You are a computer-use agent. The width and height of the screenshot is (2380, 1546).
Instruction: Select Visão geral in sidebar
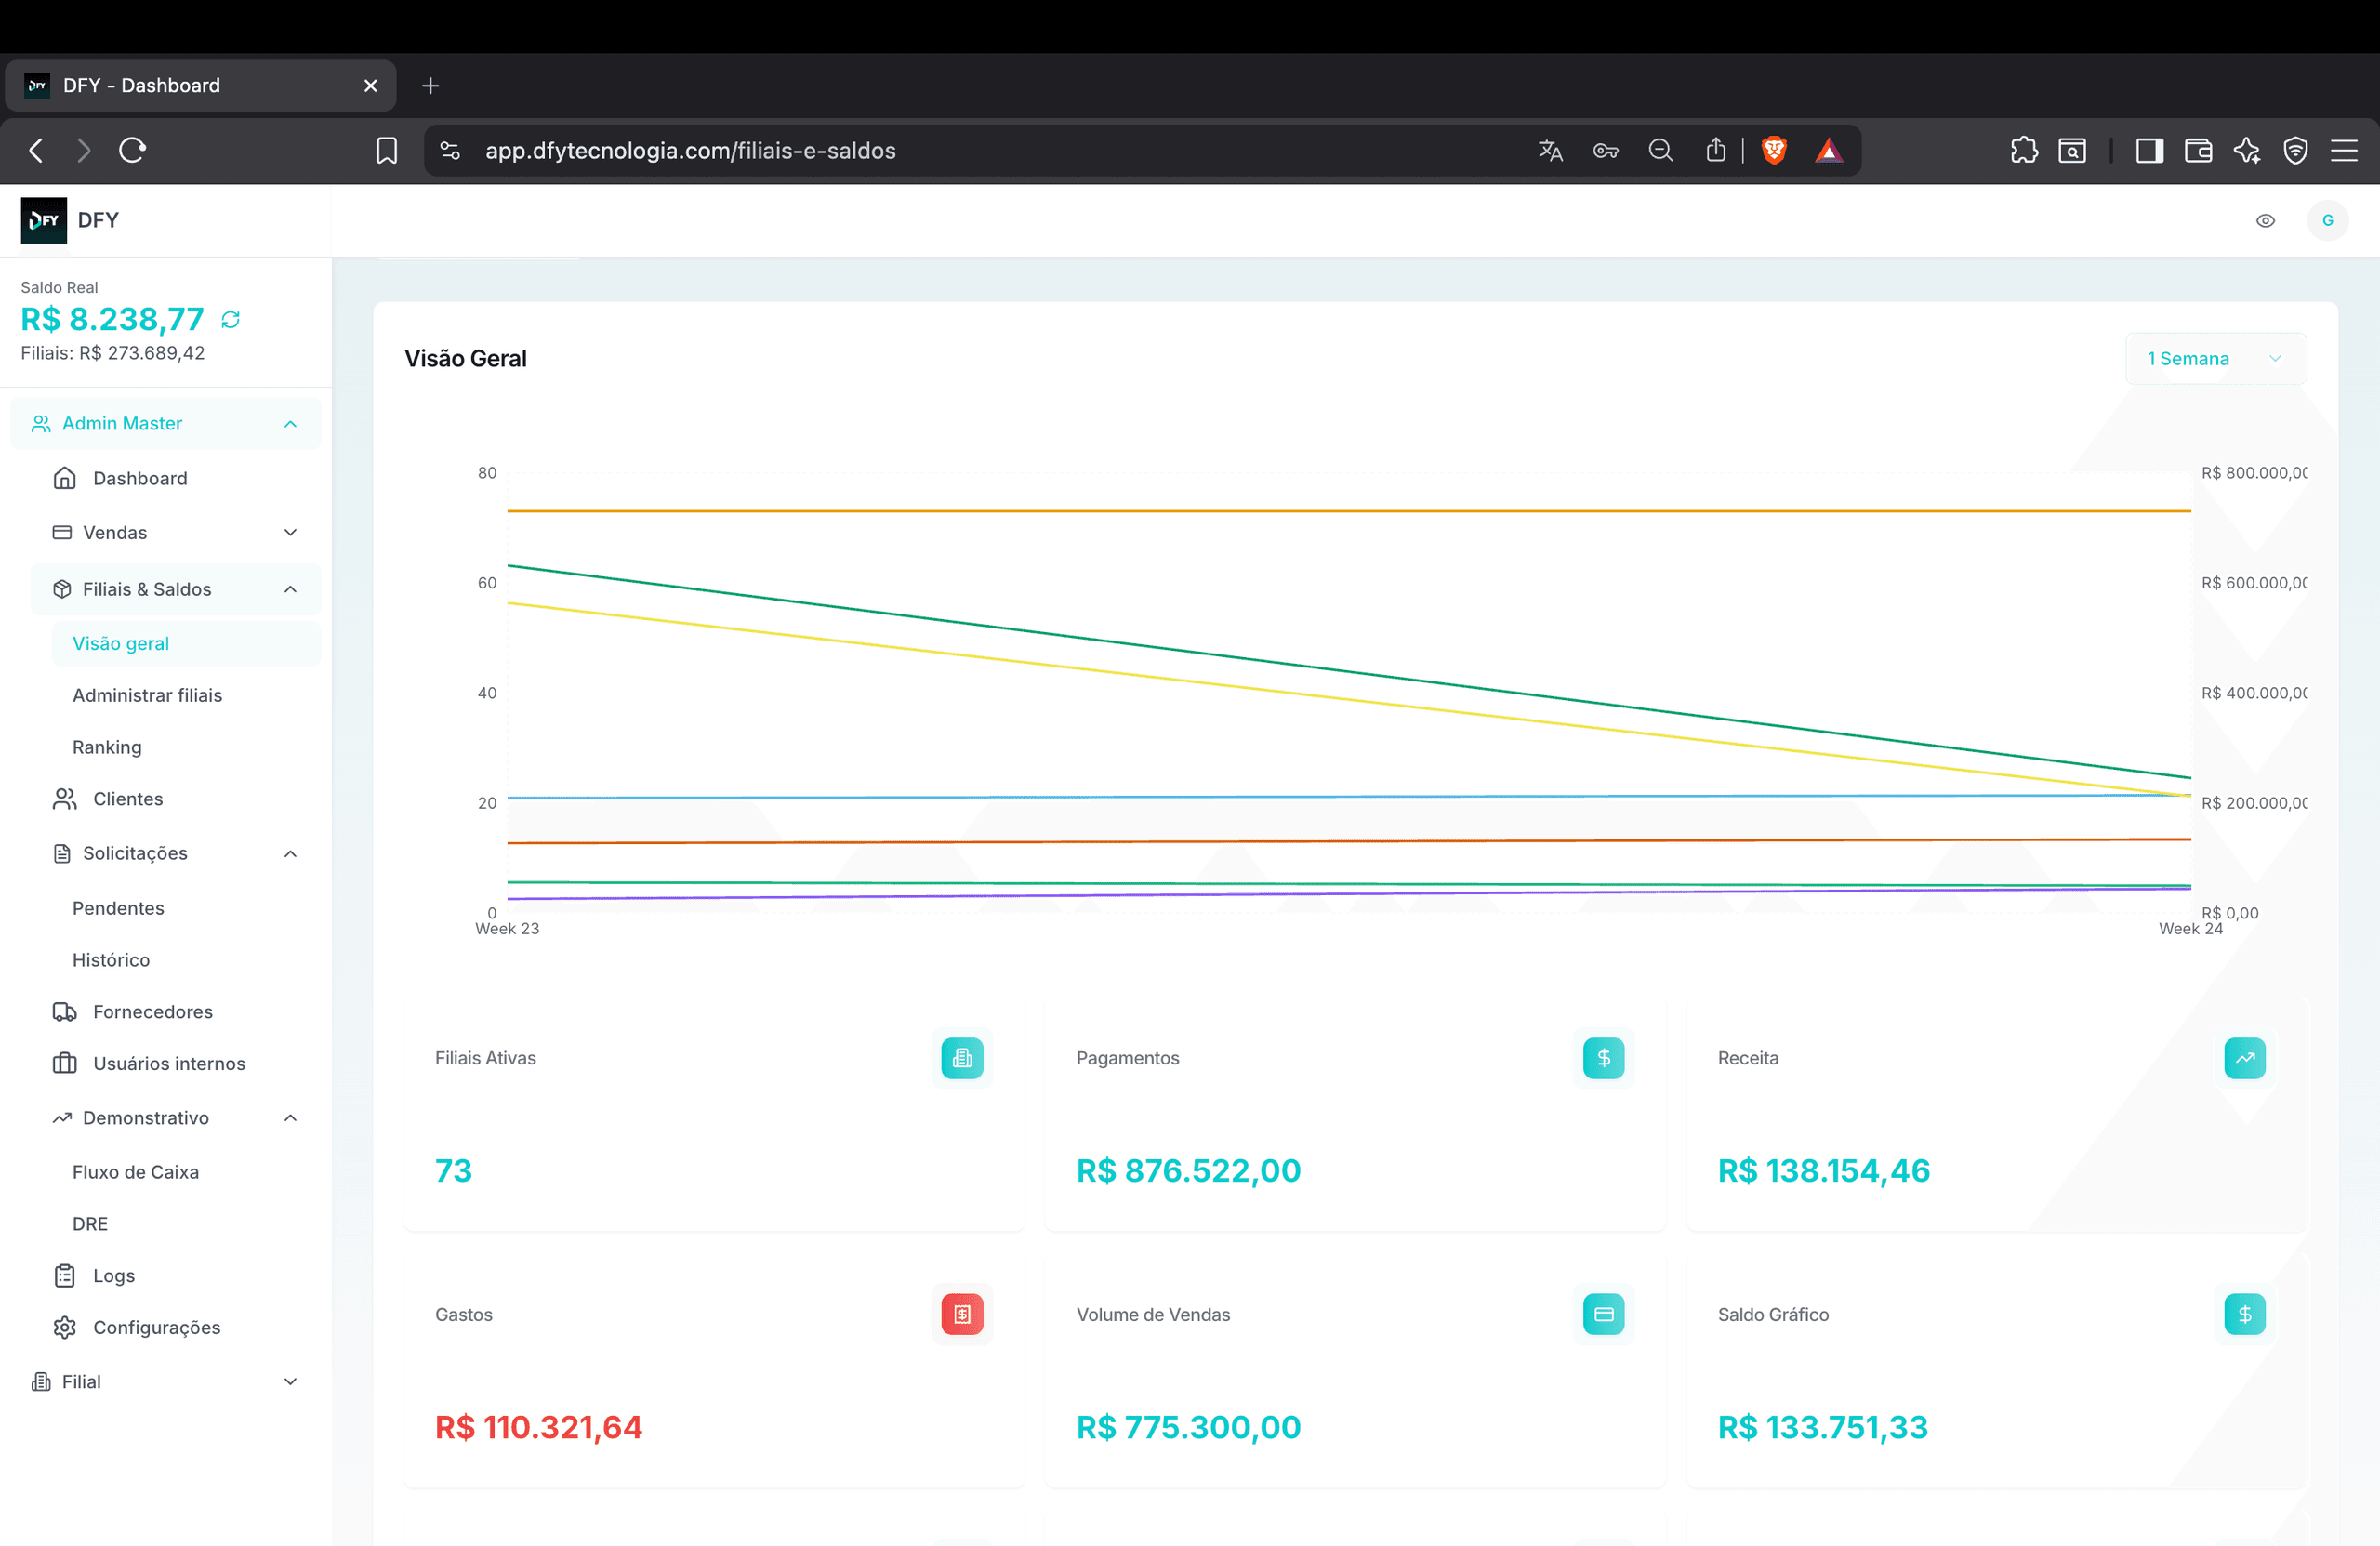186,643
